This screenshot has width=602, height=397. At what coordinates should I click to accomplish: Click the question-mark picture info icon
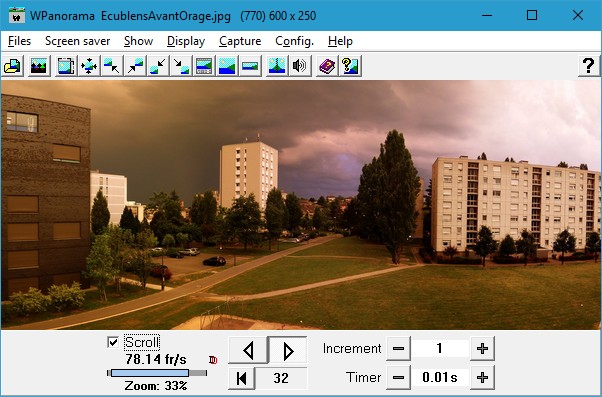(350, 66)
